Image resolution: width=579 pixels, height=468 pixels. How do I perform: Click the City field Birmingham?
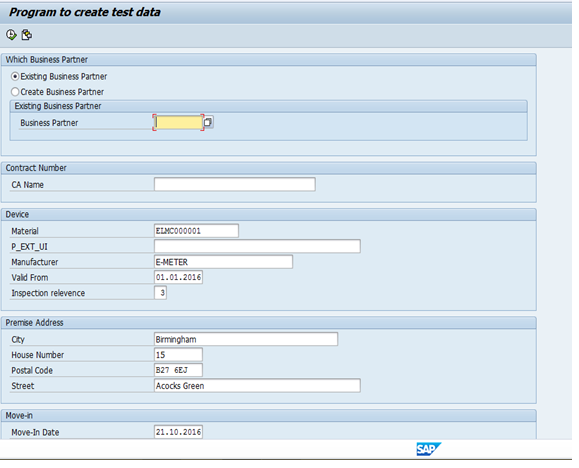[246, 339]
